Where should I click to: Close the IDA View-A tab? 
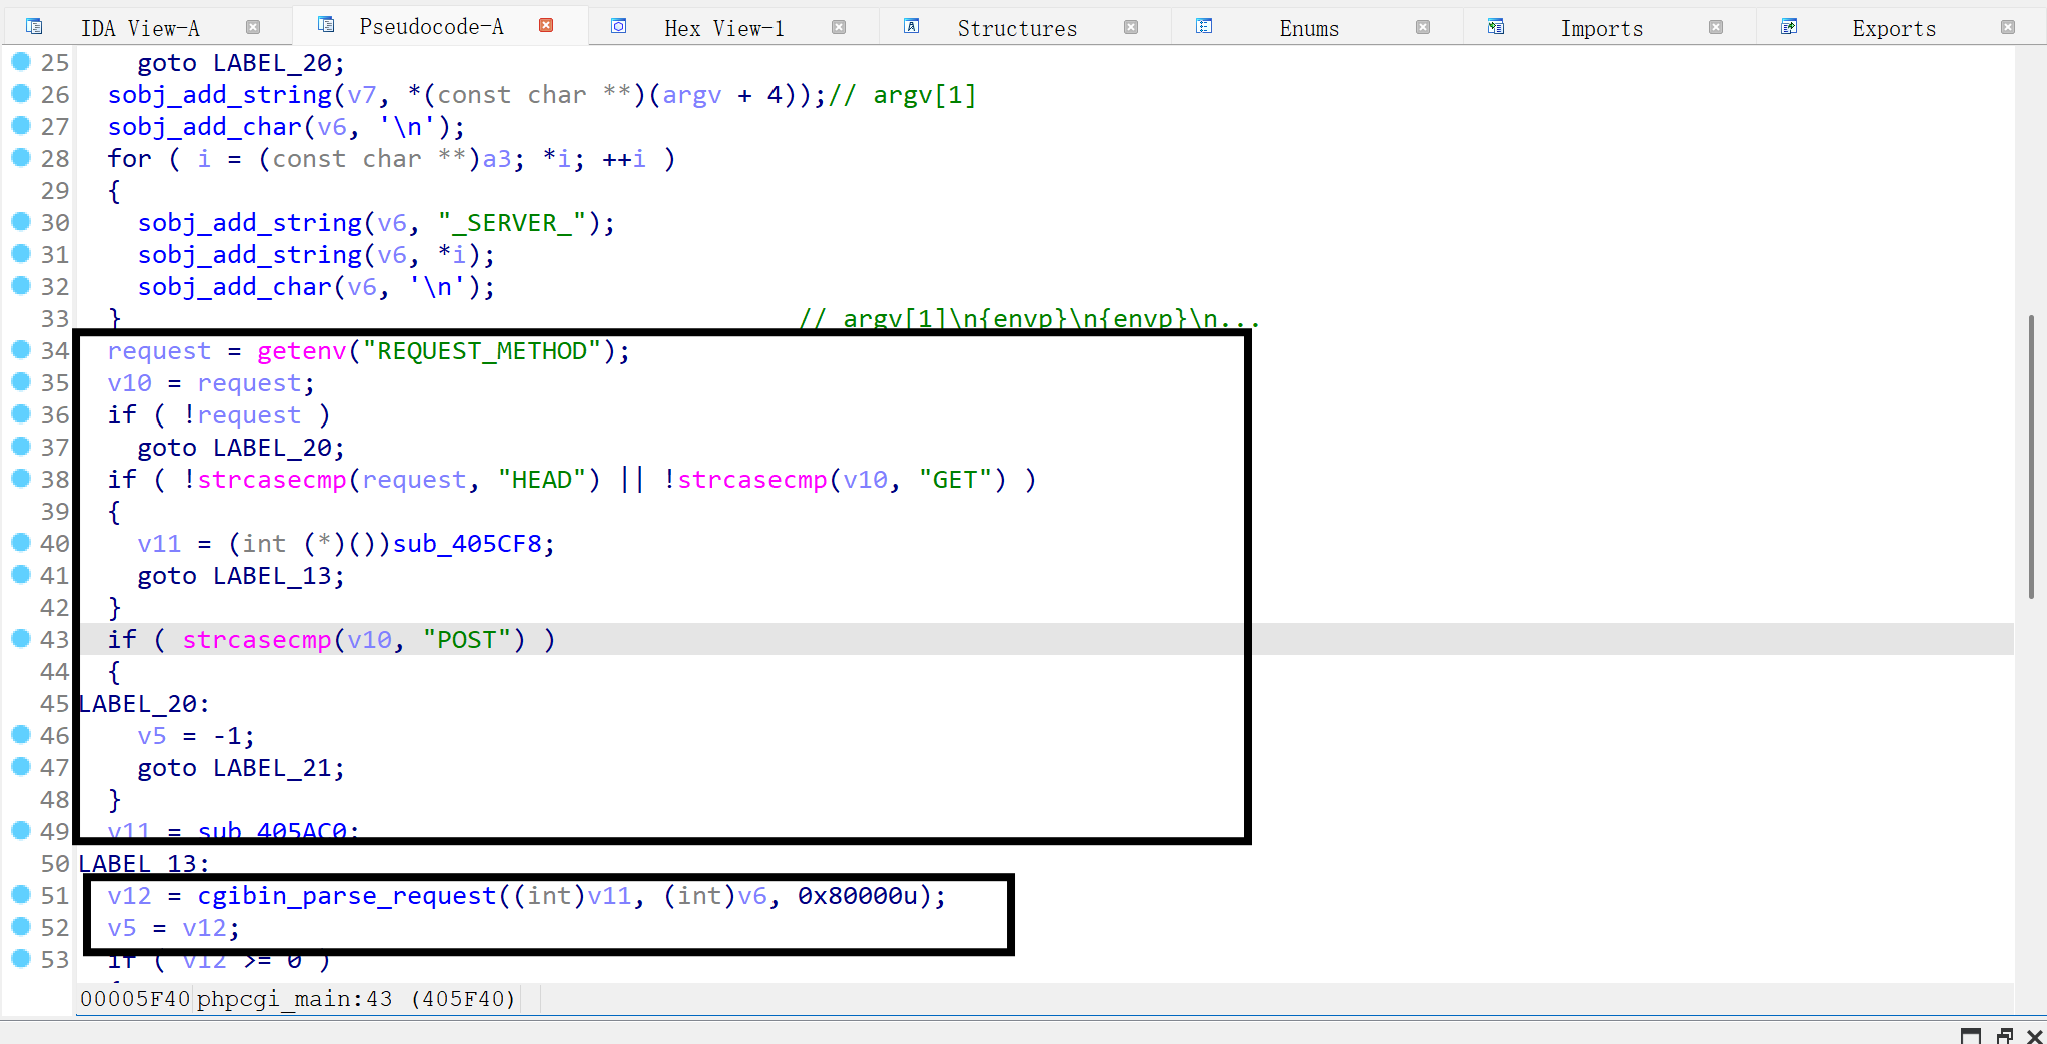(253, 27)
